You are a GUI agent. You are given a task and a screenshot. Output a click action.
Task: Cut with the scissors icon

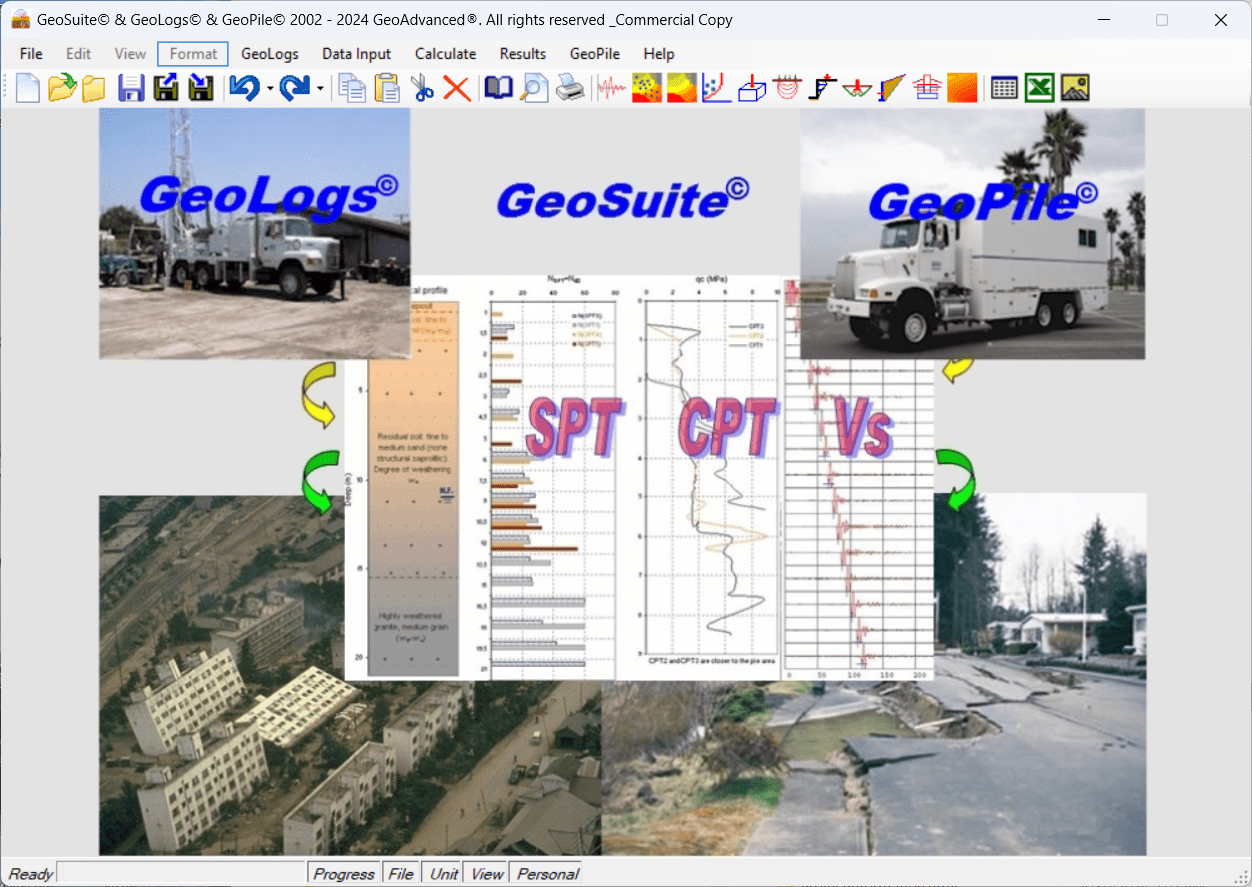(422, 88)
